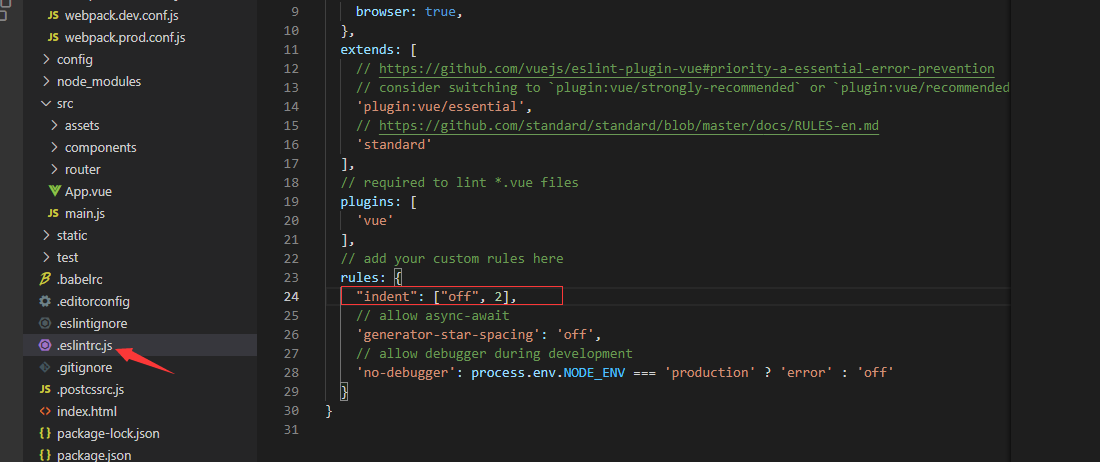The width and height of the screenshot is (1100, 462).
Task: Click the JS icon beside .postcssrc.js
Action: tap(46, 389)
